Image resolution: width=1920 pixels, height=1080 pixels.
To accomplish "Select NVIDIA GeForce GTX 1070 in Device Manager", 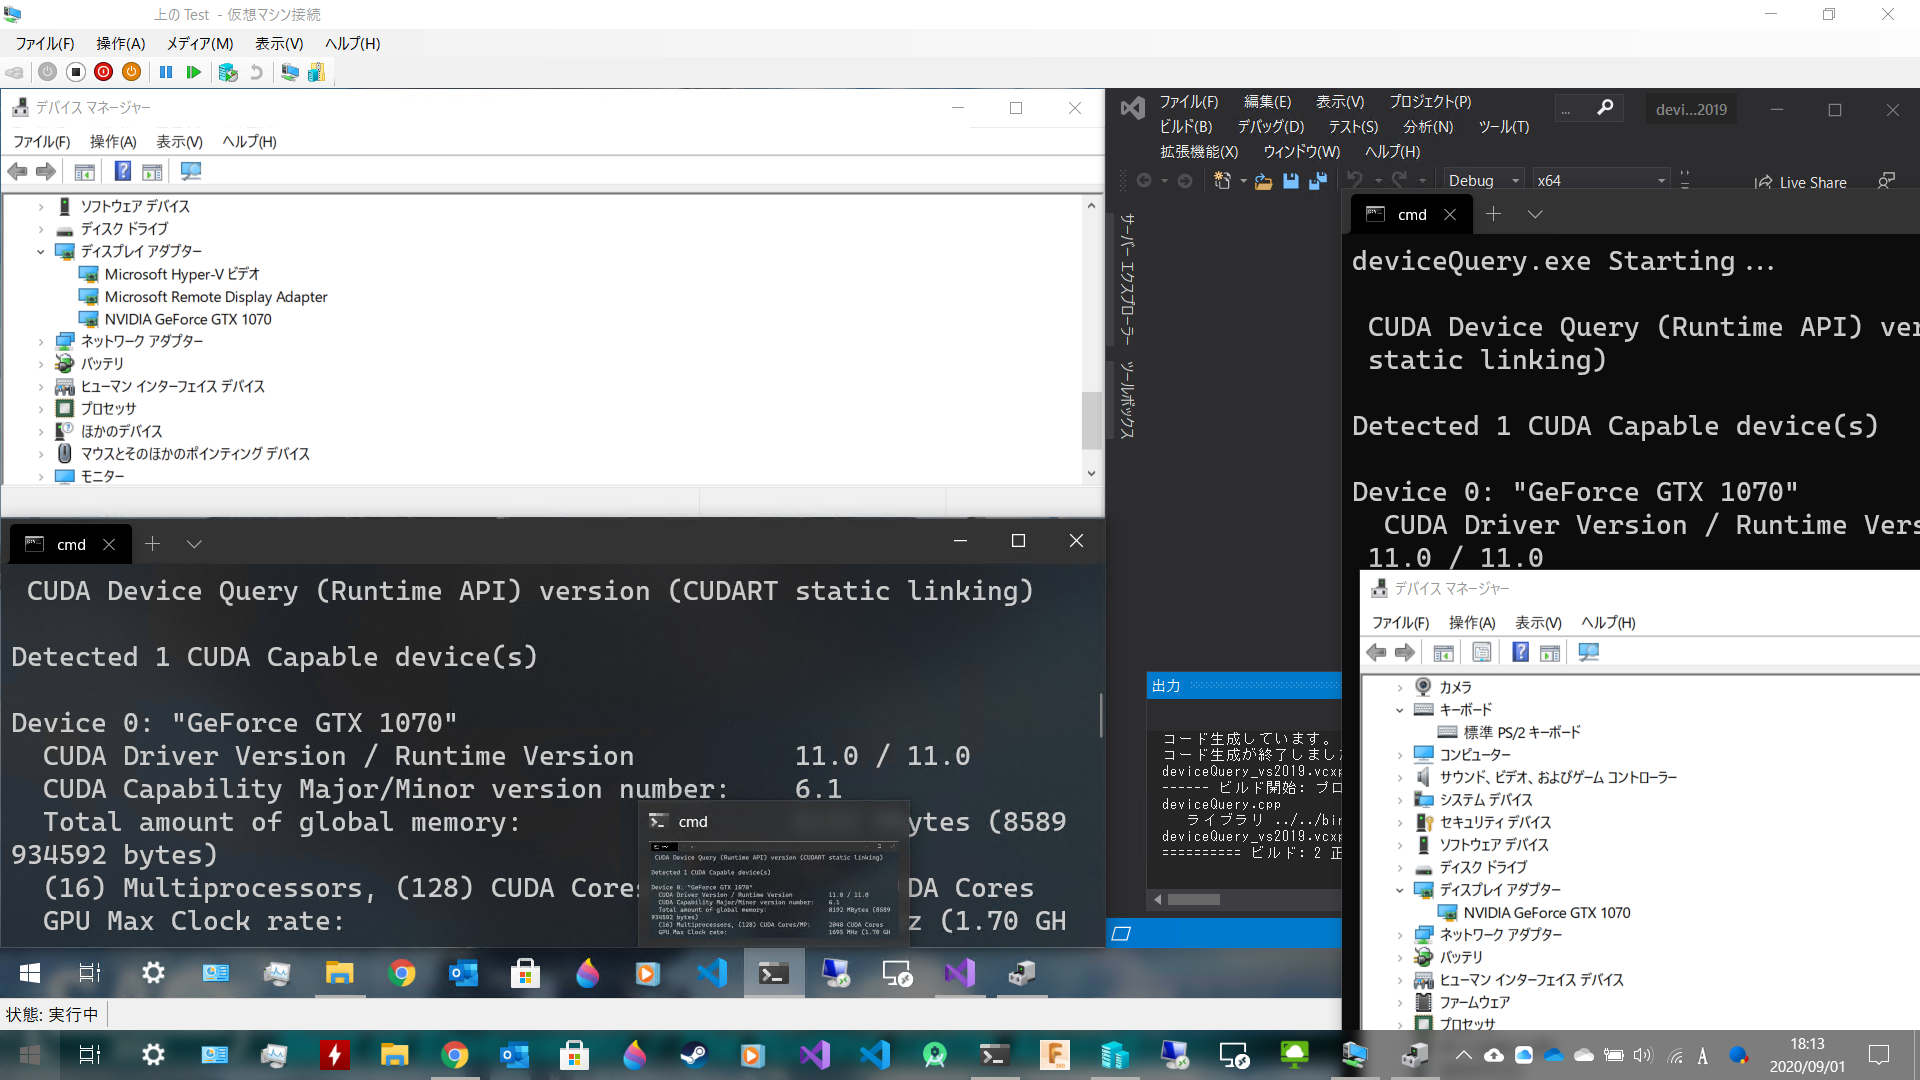I will point(188,318).
